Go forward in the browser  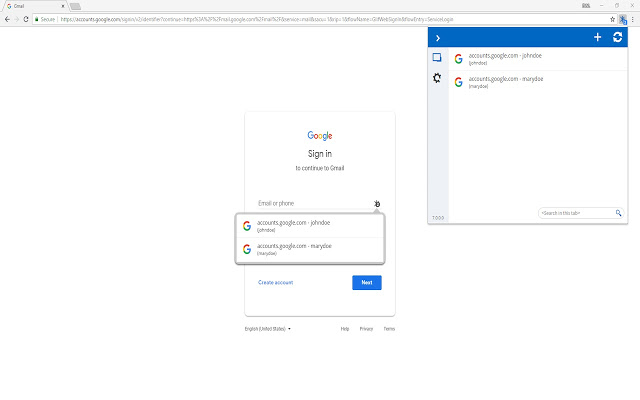point(16,19)
